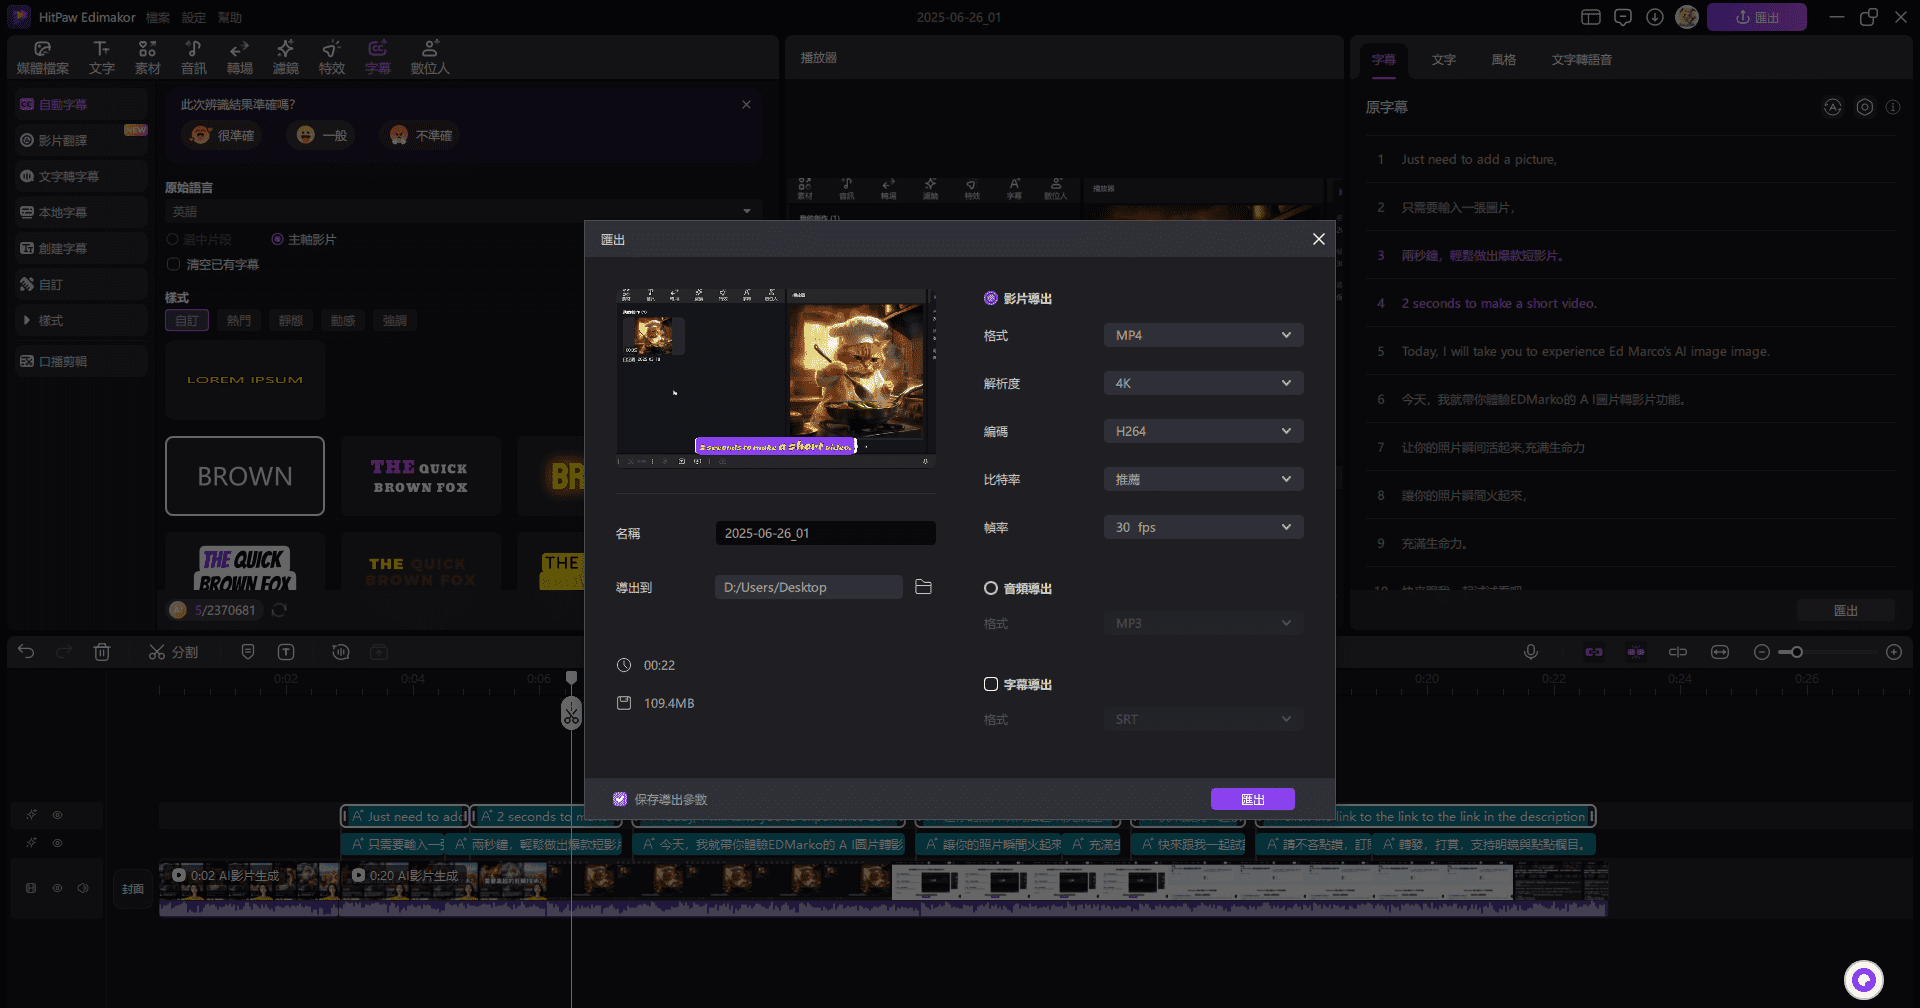Open the 素材 assets tool
Viewport: 1920px width, 1008px height.
148,58
